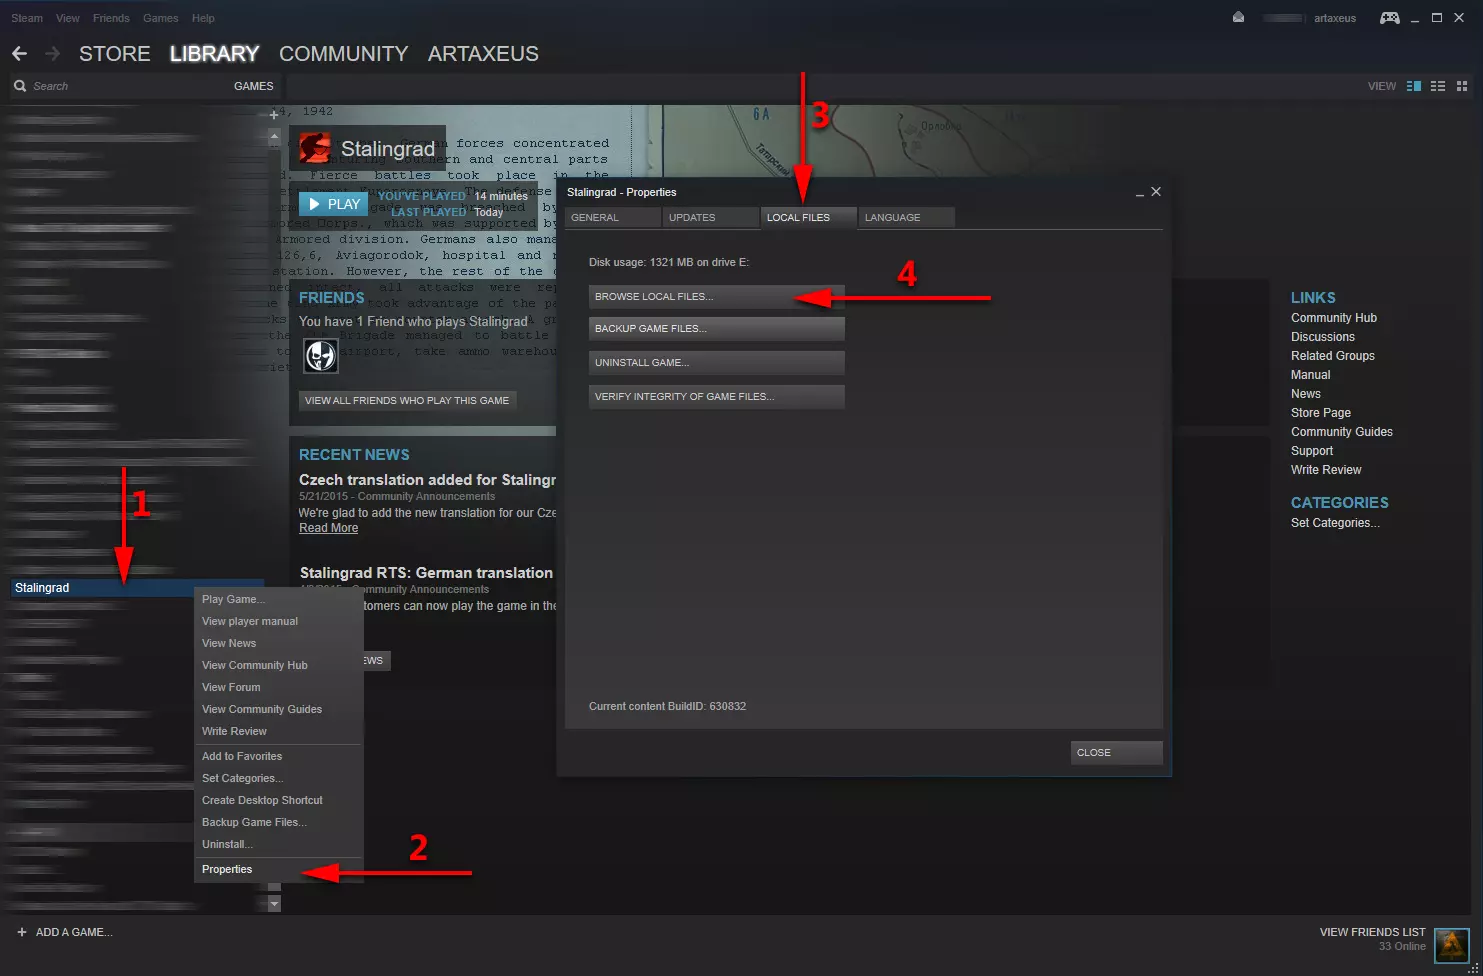This screenshot has height=976, width=1483.
Task: Open the ARTAXEUS profile section
Action: click(483, 54)
